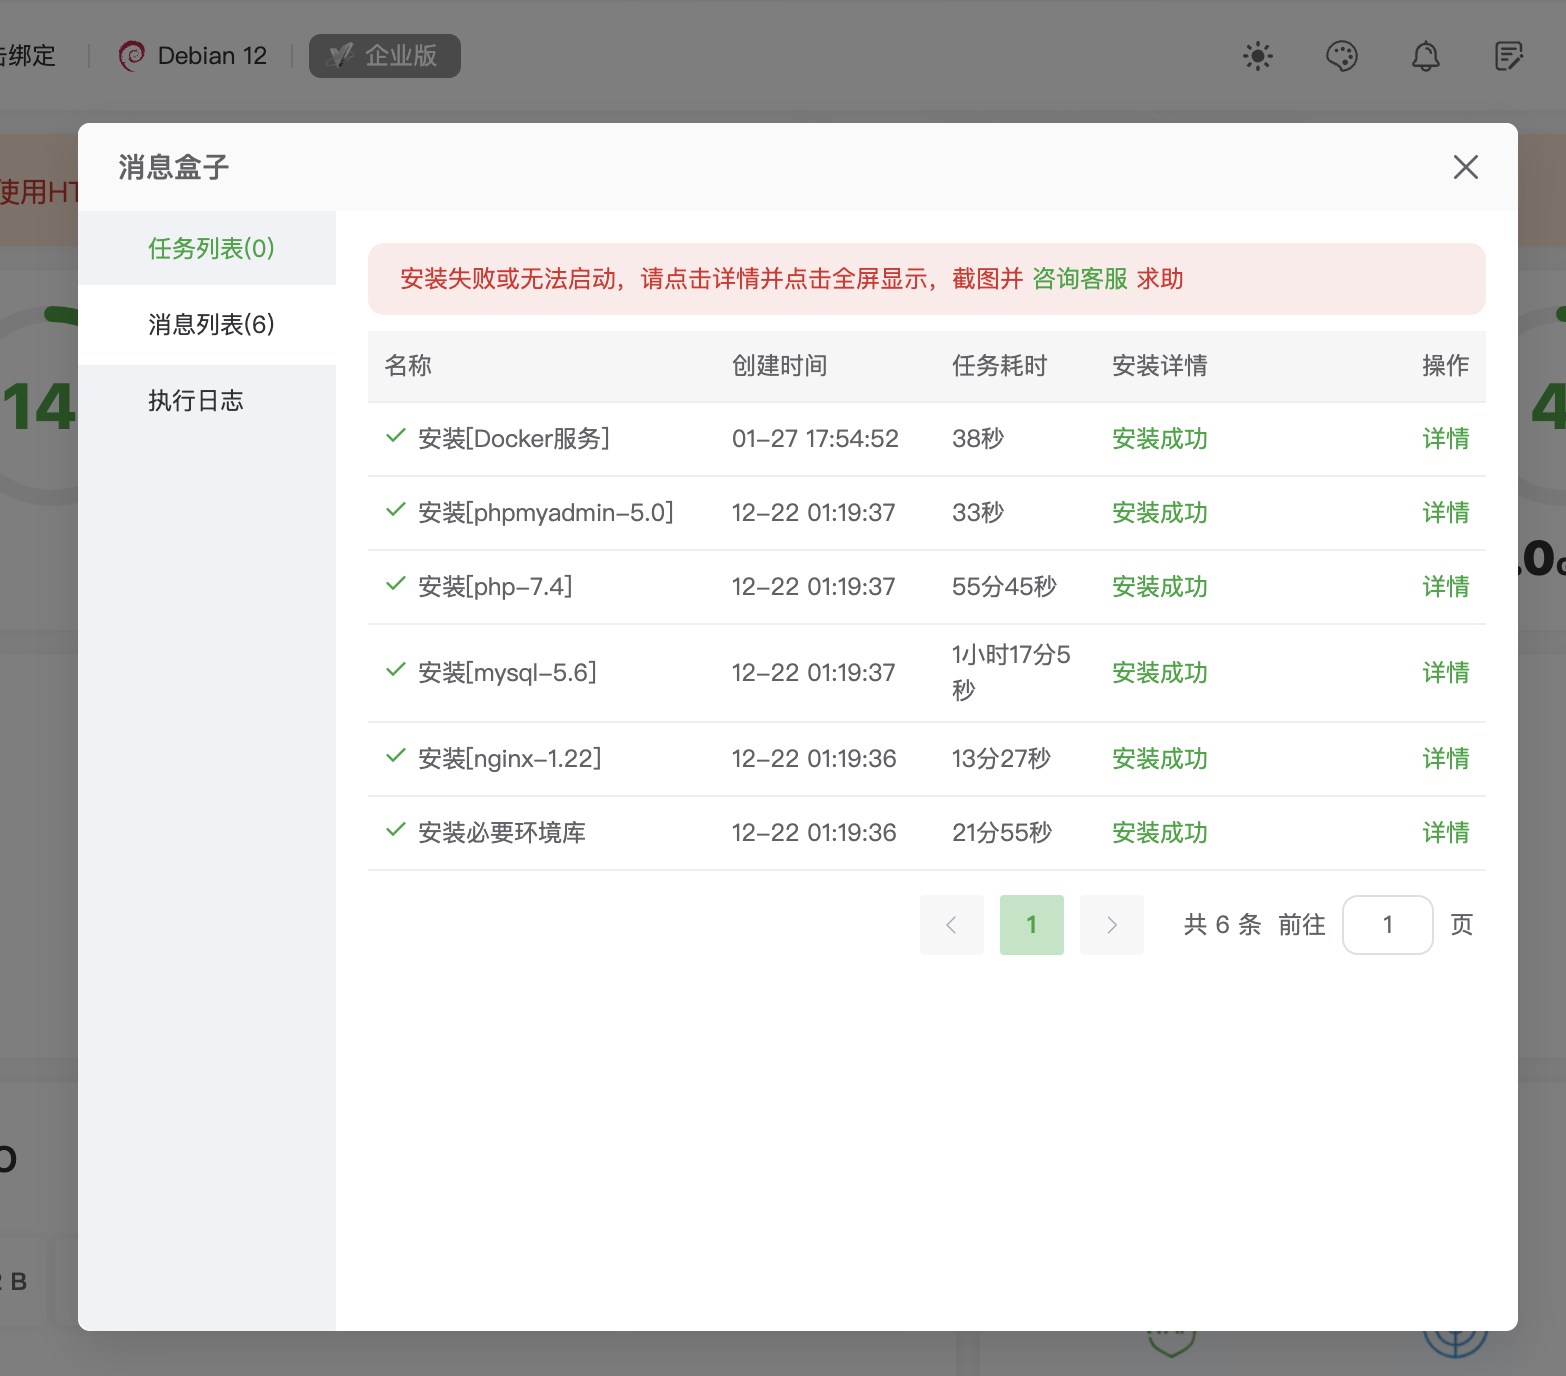Open 详情 for 安装[nginx-1.22]

point(1445,759)
